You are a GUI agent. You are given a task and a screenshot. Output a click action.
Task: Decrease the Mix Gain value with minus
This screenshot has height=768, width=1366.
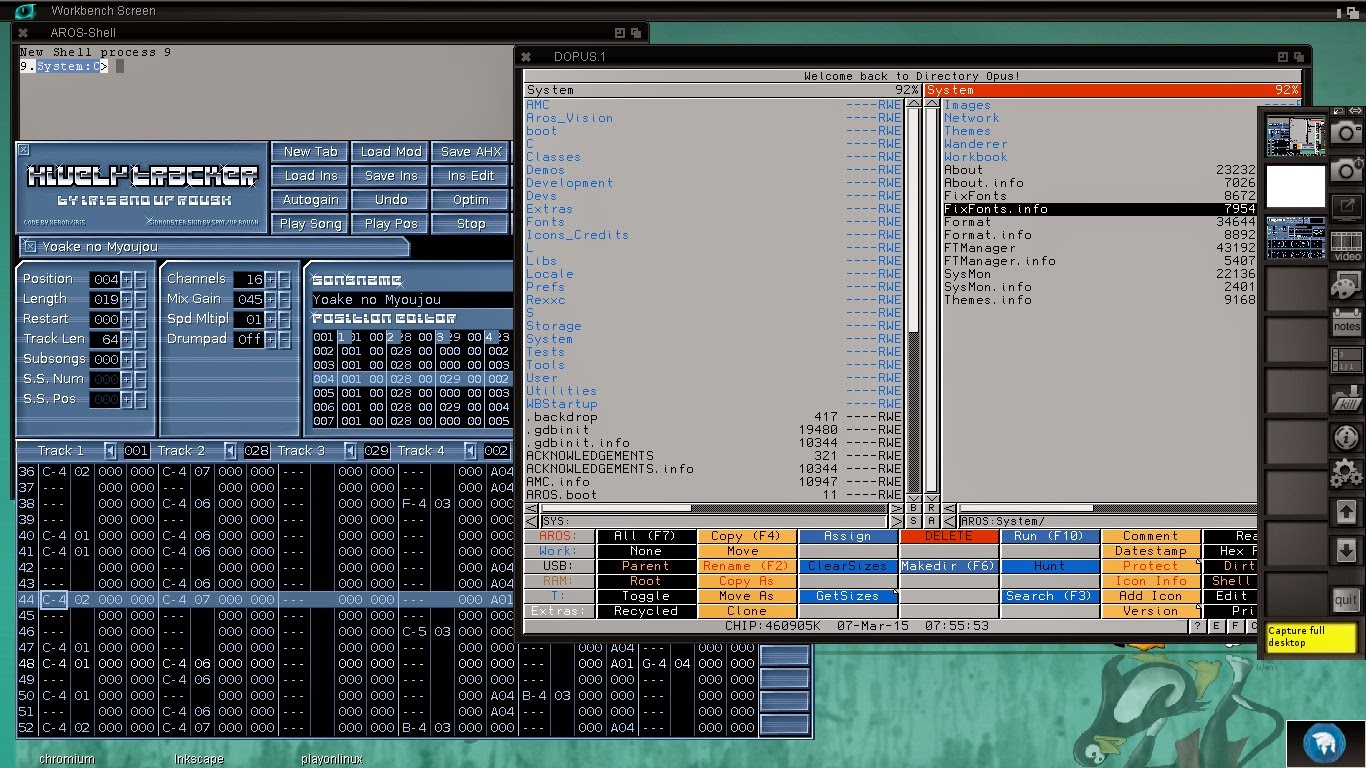285,299
